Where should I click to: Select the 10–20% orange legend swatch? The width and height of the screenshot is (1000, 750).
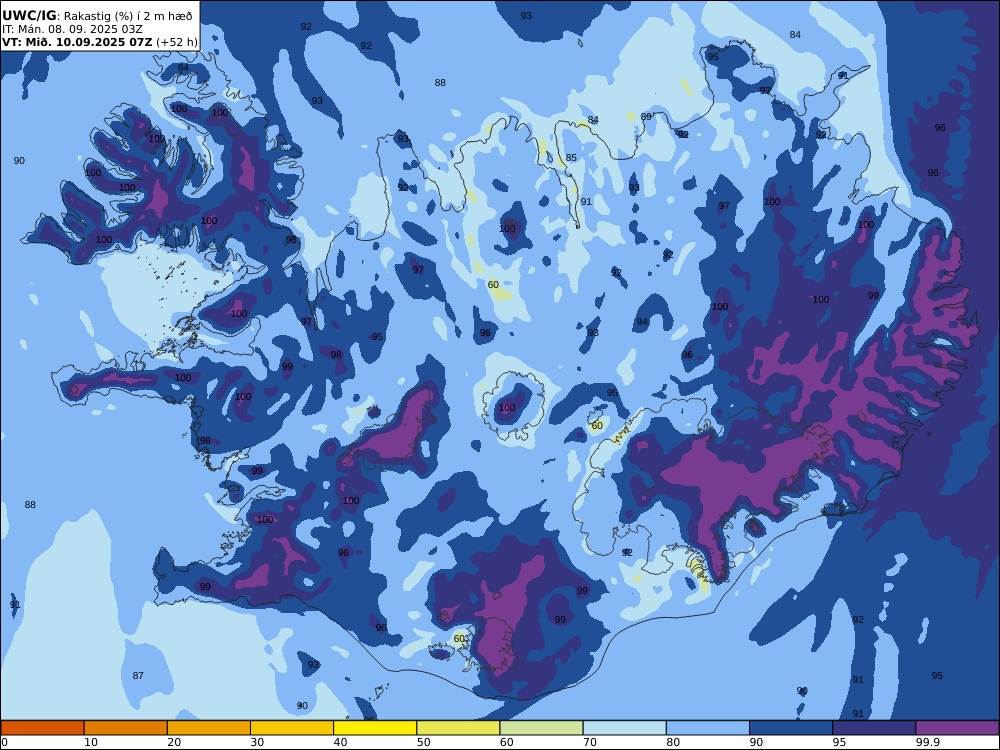coord(126,728)
